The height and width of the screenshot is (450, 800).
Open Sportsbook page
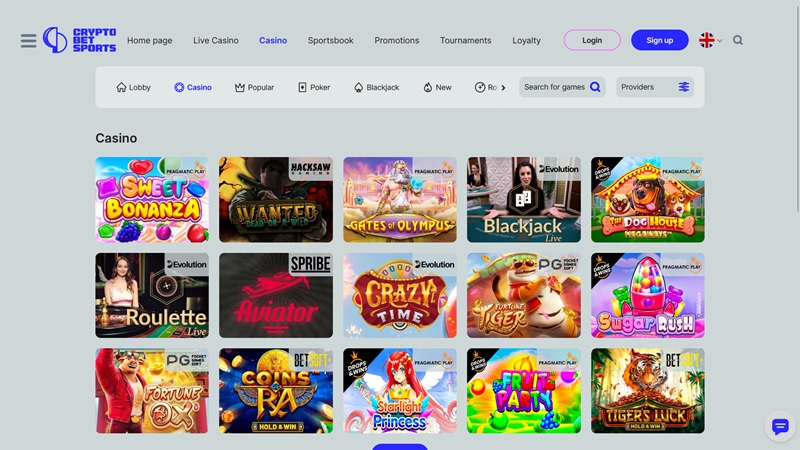(x=331, y=40)
